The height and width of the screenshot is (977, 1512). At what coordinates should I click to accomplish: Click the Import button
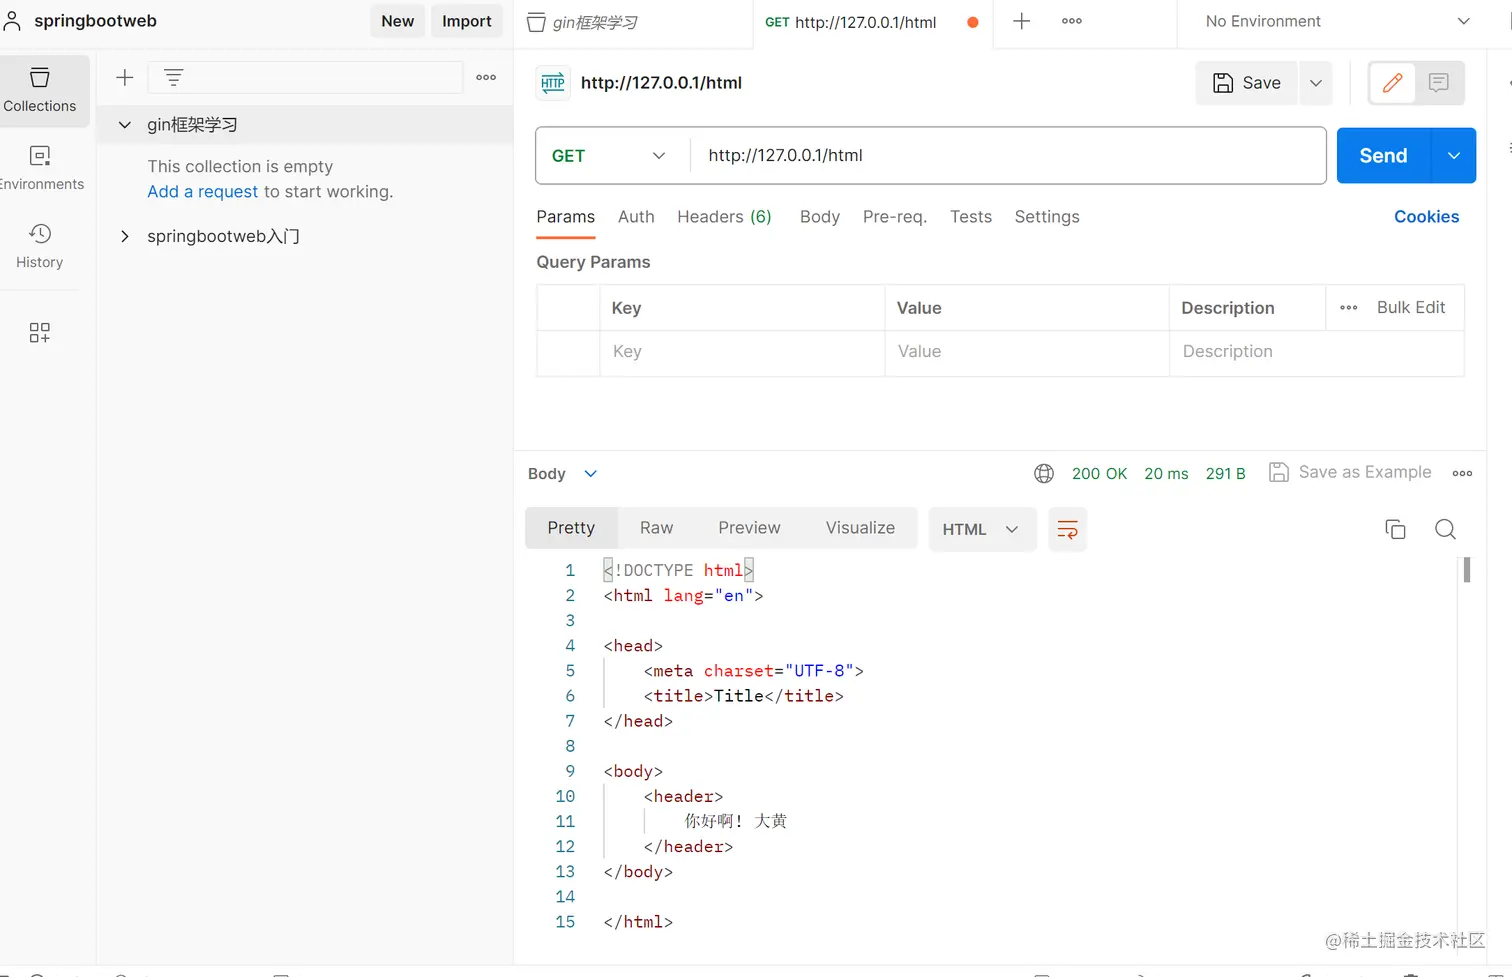click(x=467, y=21)
